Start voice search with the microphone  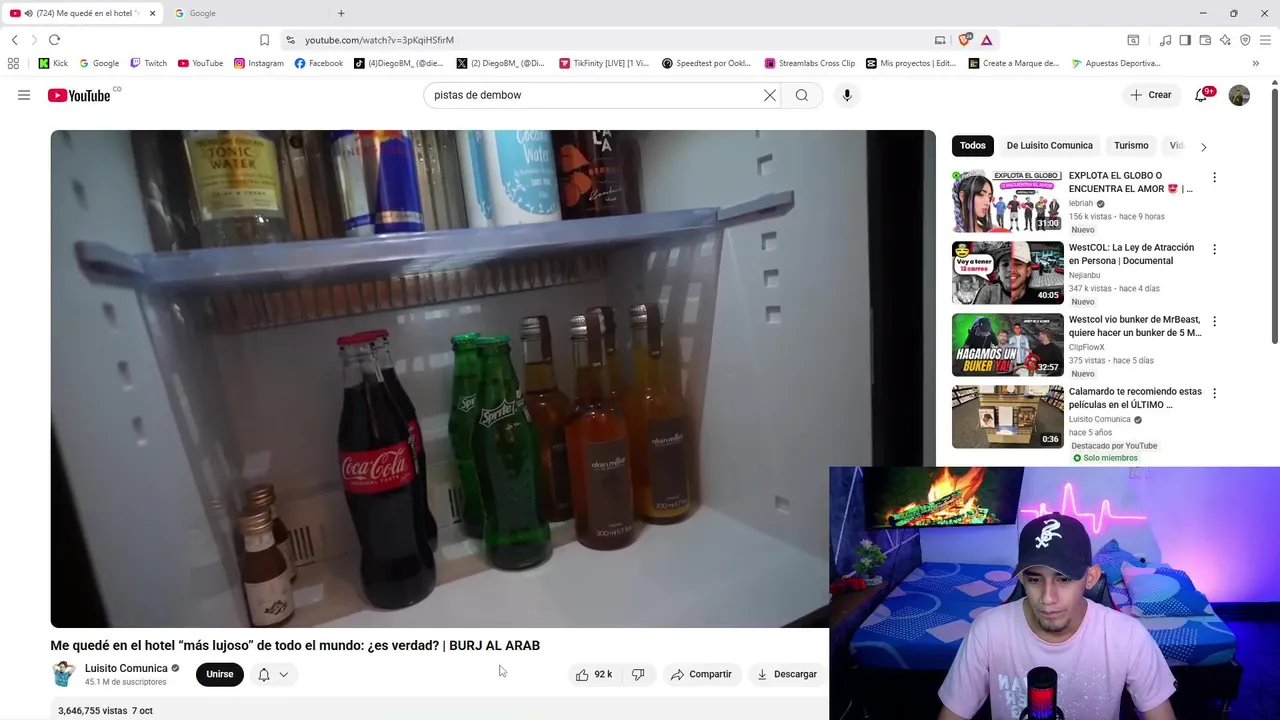pos(847,95)
